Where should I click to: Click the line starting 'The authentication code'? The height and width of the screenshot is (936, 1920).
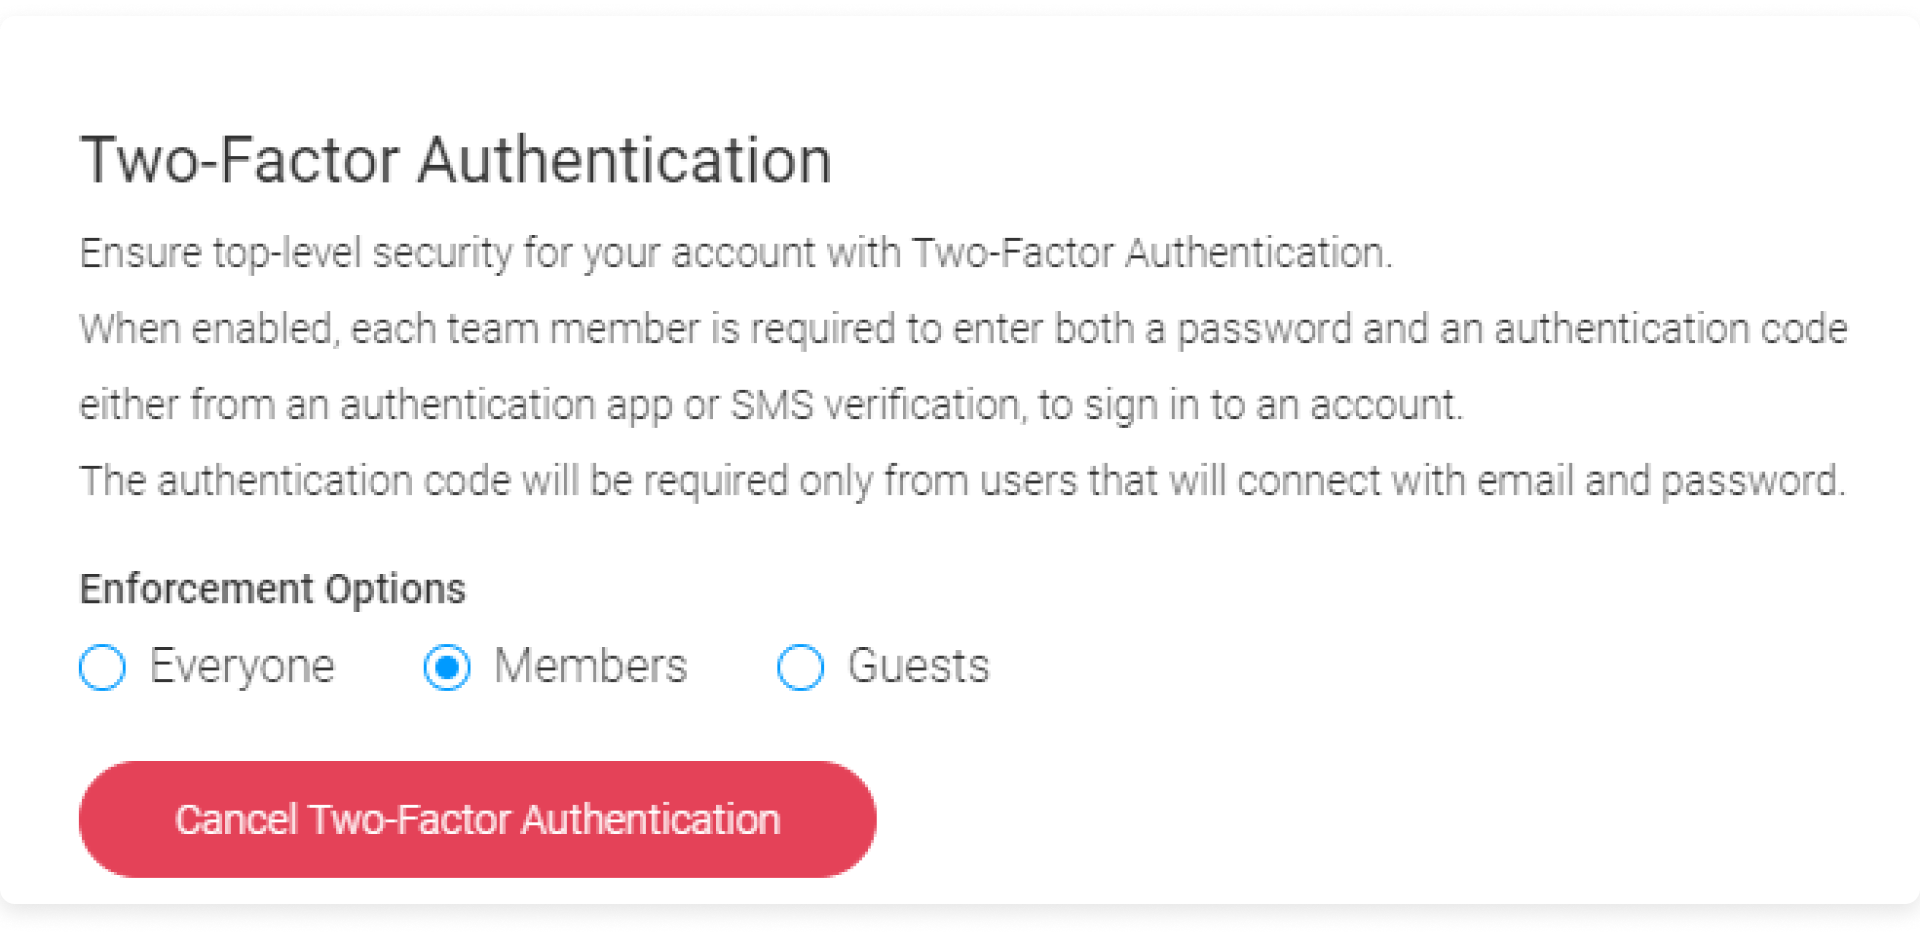click(962, 481)
